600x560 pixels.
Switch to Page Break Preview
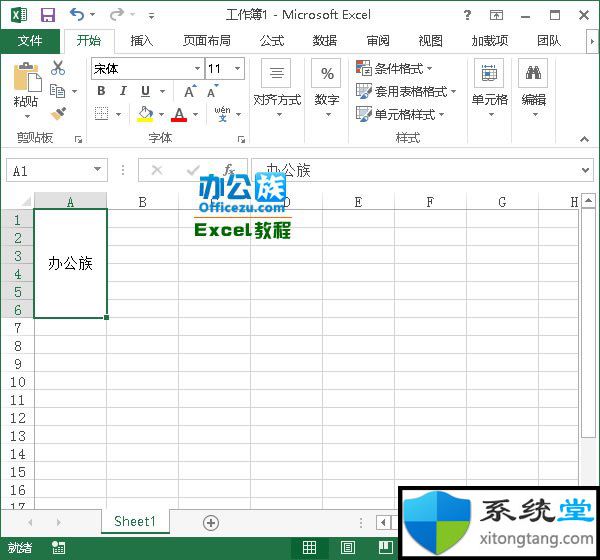[386, 548]
